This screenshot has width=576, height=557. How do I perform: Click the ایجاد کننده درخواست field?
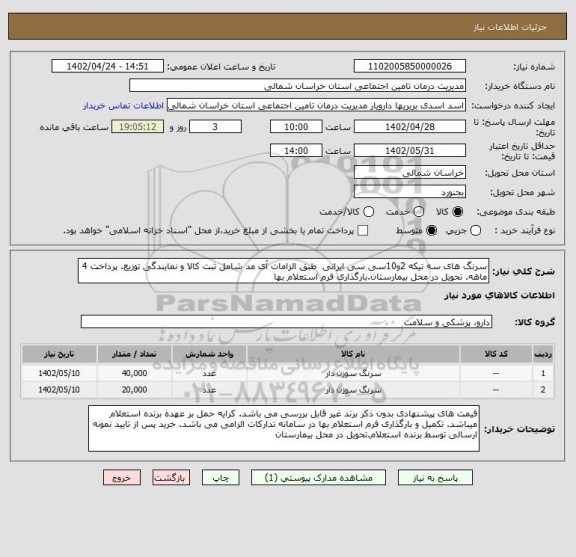pyautogui.click(x=316, y=105)
